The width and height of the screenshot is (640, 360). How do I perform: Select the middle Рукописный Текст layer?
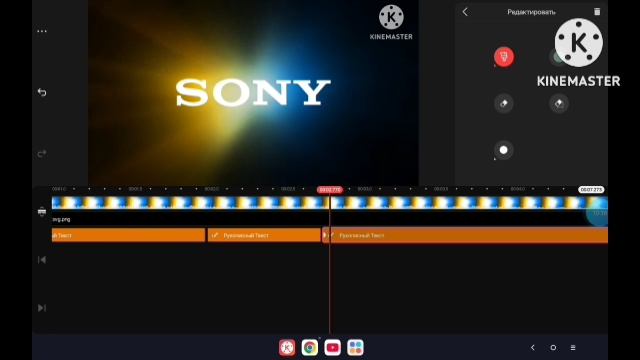tap(264, 235)
